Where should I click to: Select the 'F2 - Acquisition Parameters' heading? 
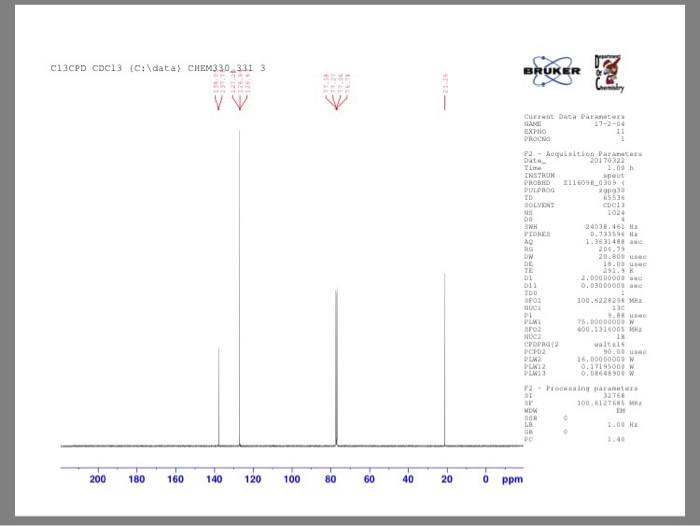click(583, 154)
